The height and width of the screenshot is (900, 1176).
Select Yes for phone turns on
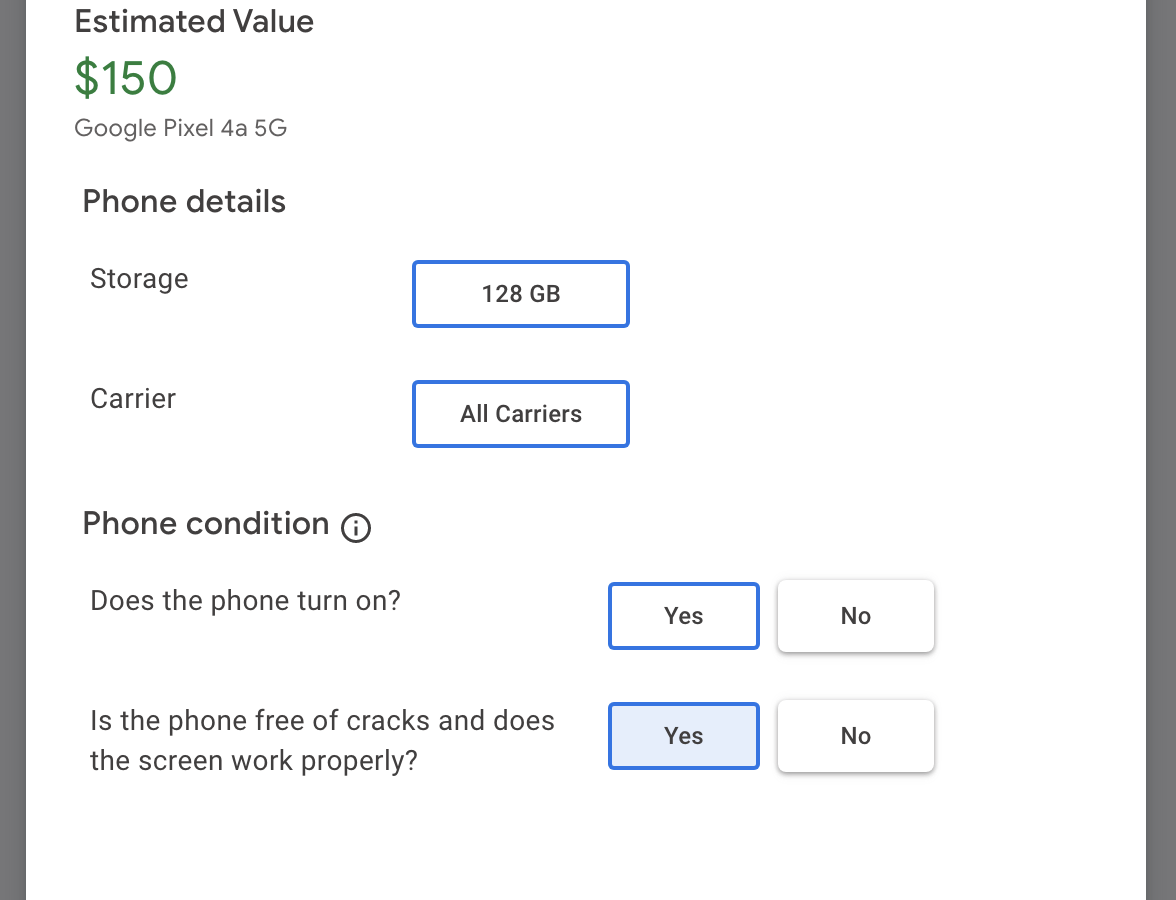coord(684,616)
